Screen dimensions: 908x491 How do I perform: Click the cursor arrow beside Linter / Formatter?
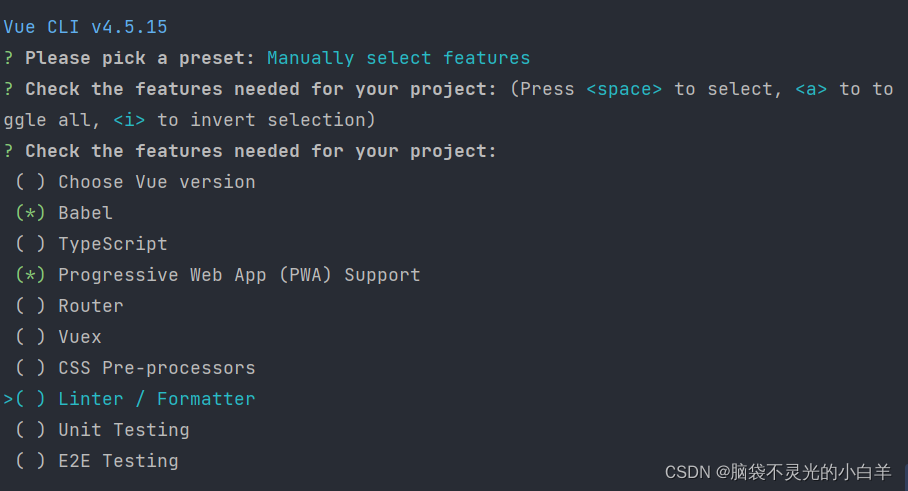(8, 399)
